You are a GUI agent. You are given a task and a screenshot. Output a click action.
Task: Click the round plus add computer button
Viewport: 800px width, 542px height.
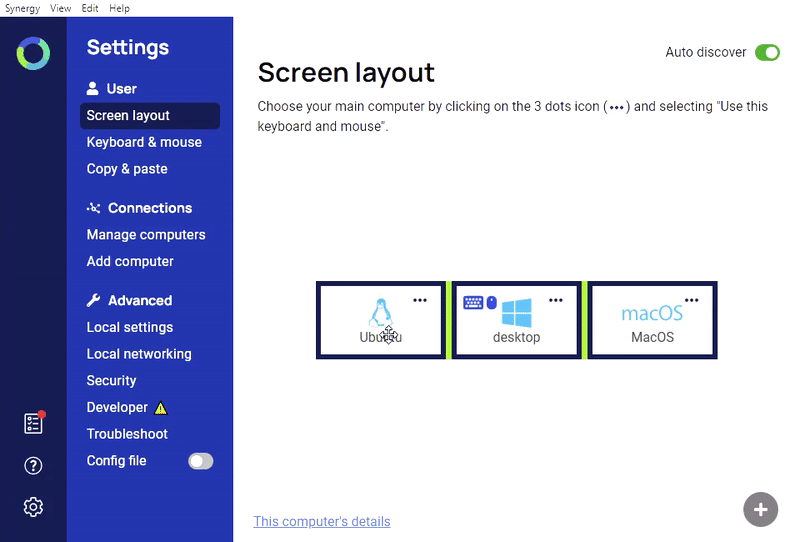pos(760,509)
